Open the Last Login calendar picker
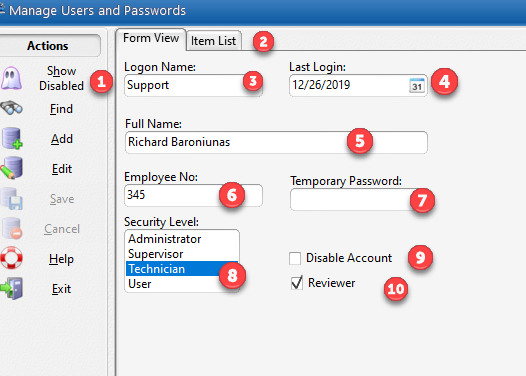 [x=417, y=85]
